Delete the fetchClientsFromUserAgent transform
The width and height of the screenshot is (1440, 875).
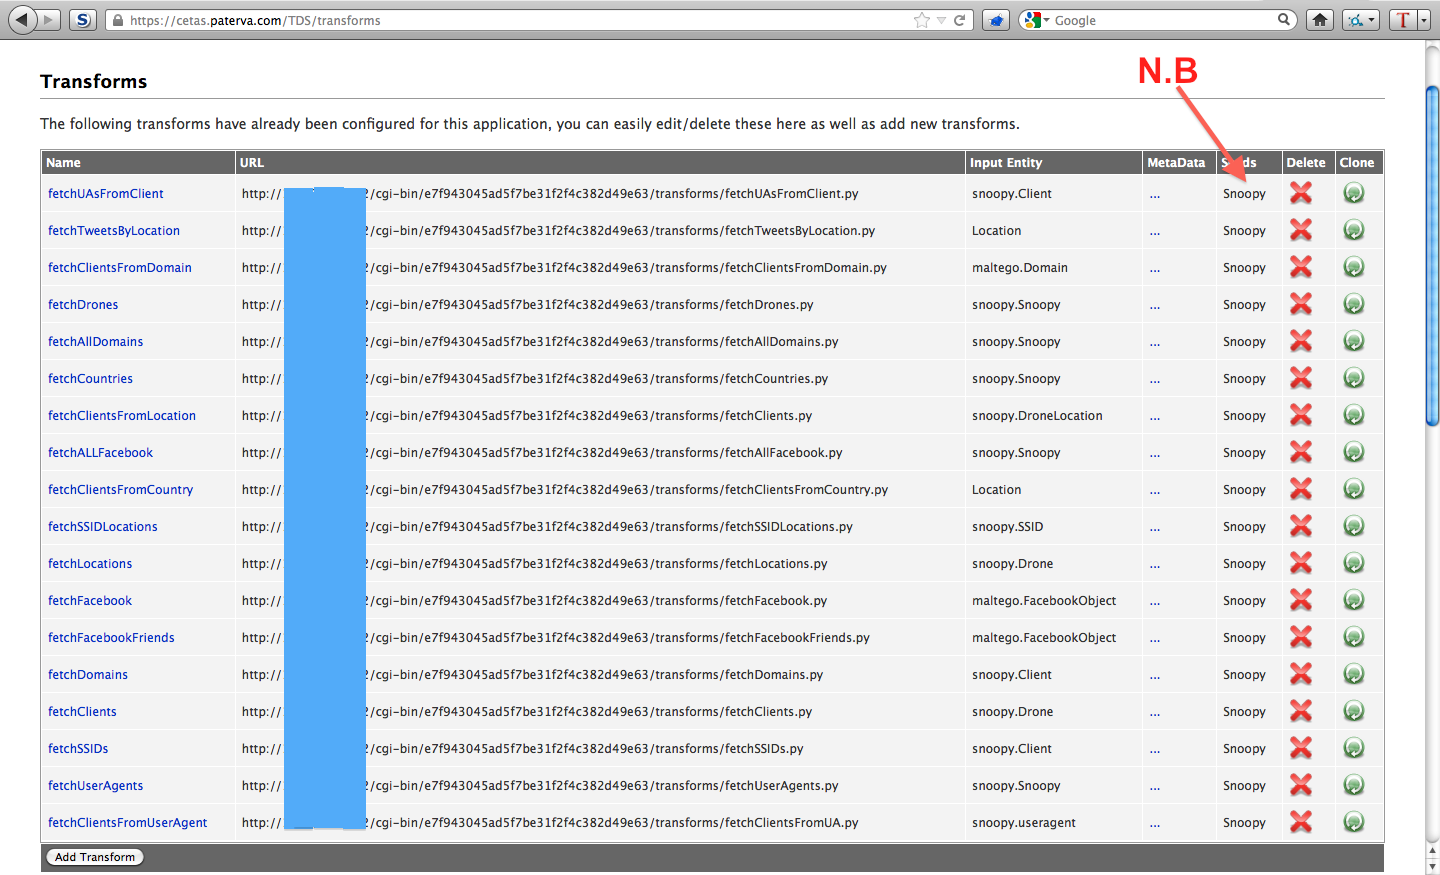pos(1300,822)
